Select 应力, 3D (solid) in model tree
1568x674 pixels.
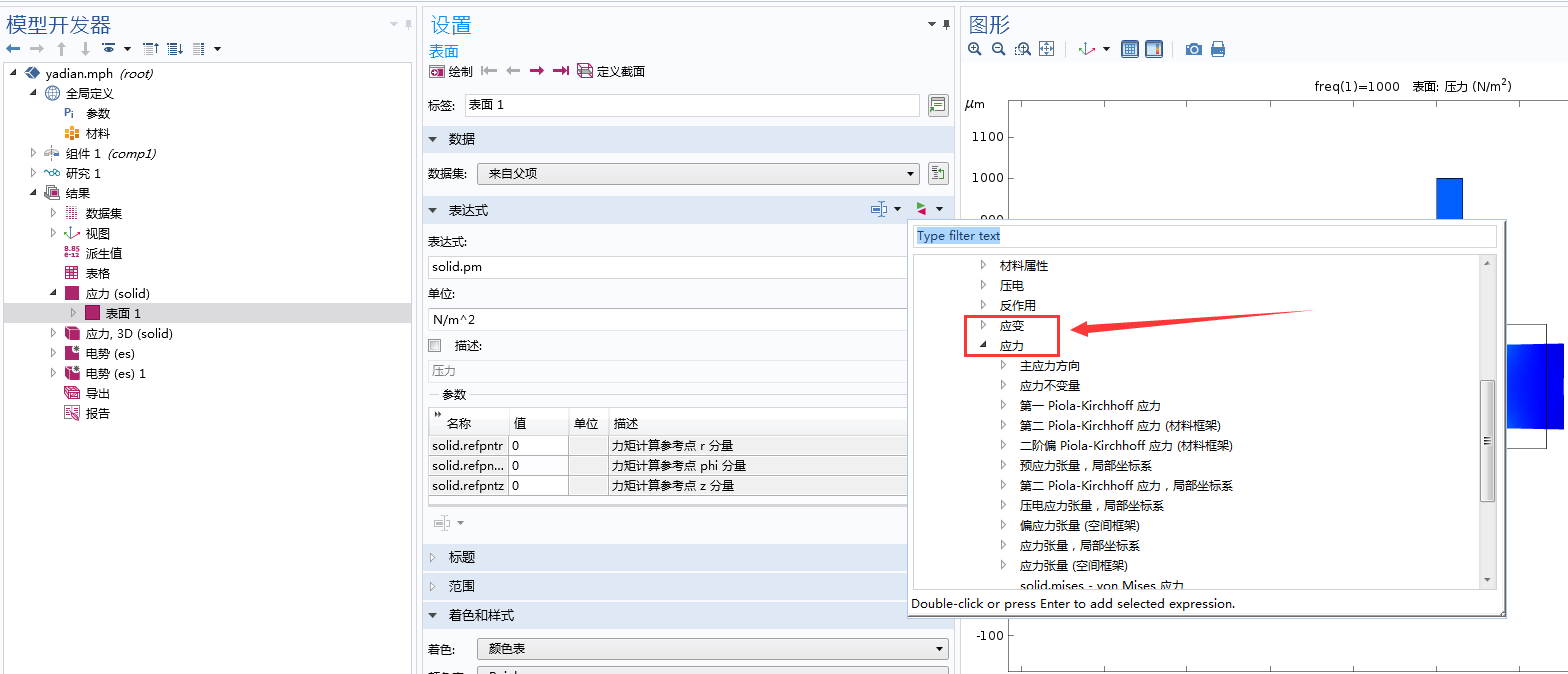click(128, 333)
